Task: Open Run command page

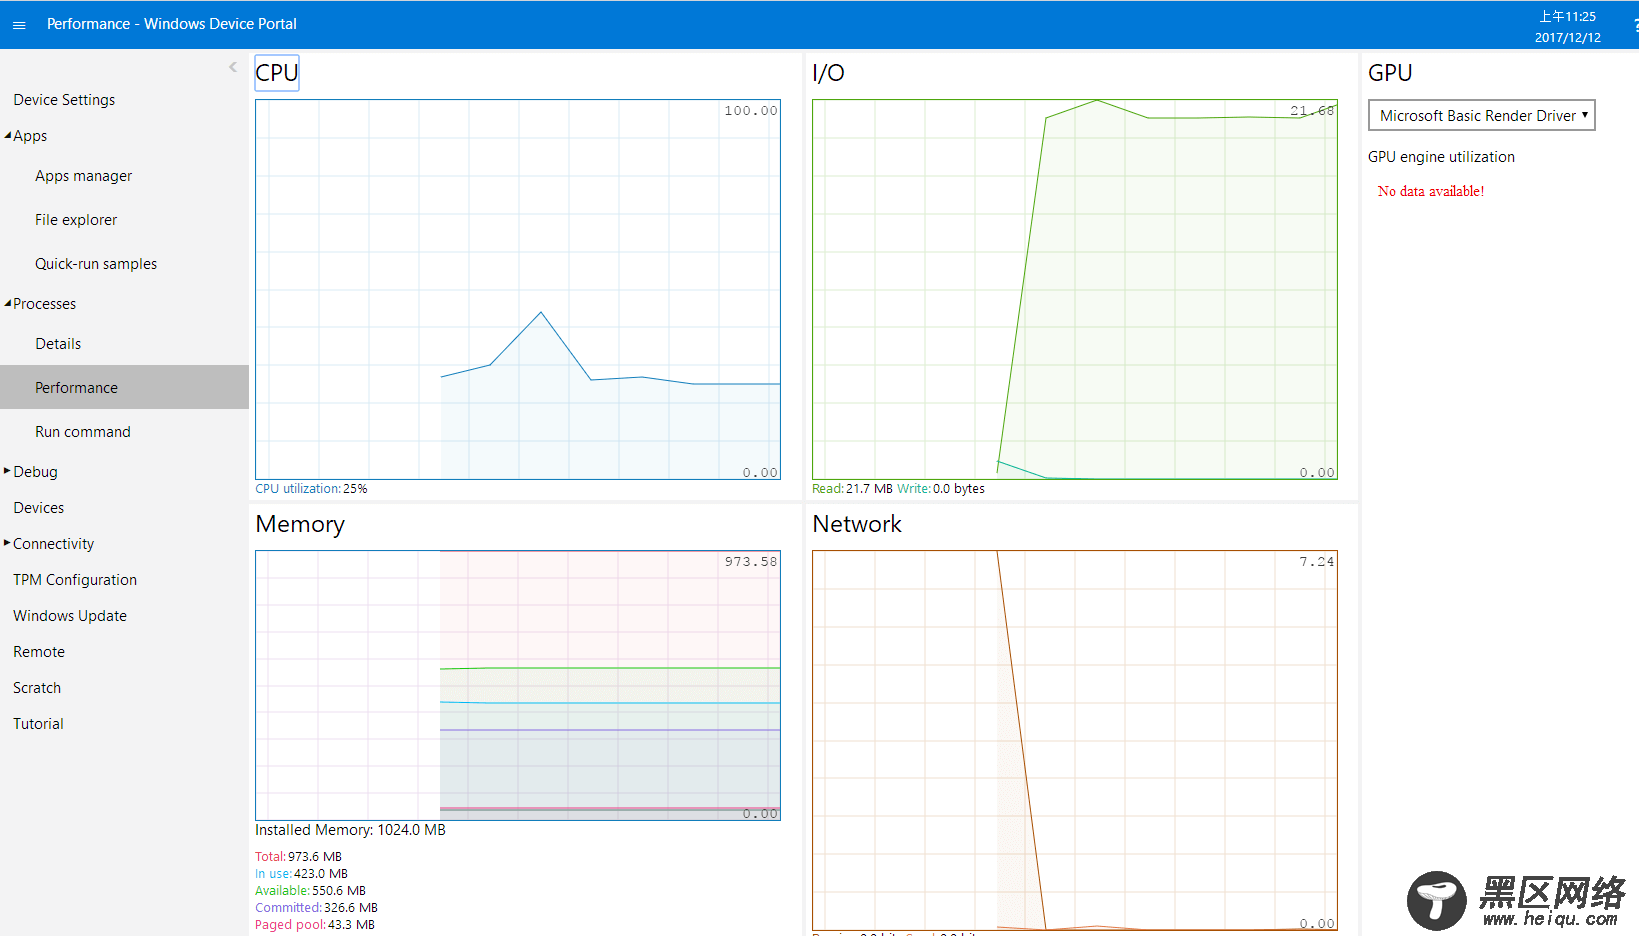Action: (x=83, y=432)
